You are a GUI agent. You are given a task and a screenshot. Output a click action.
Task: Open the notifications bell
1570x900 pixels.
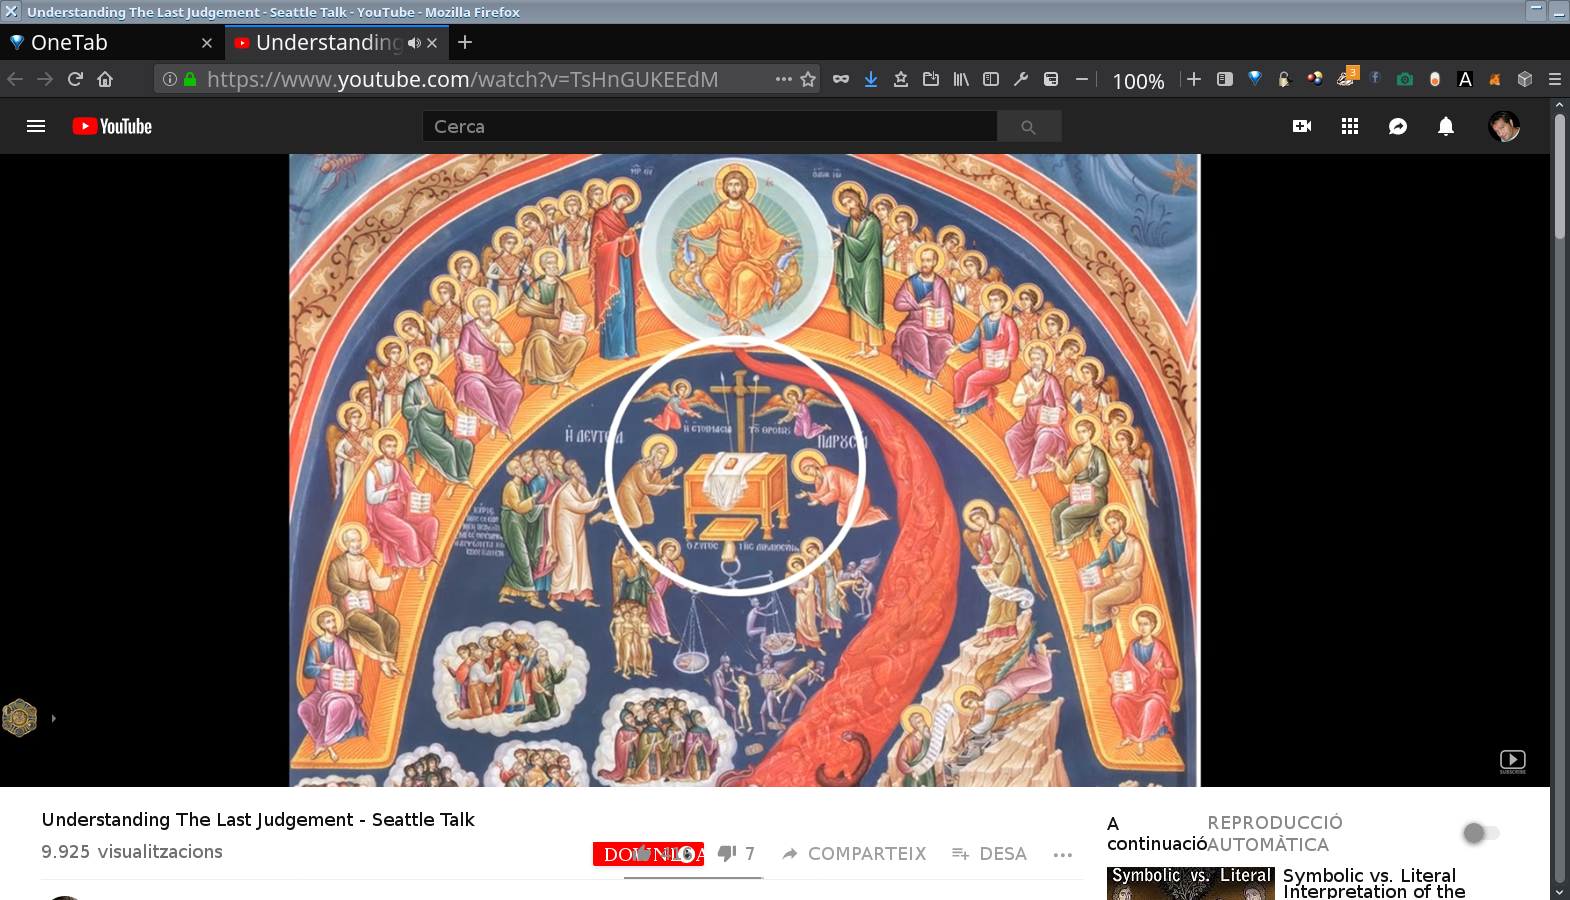click(1446, 126)
